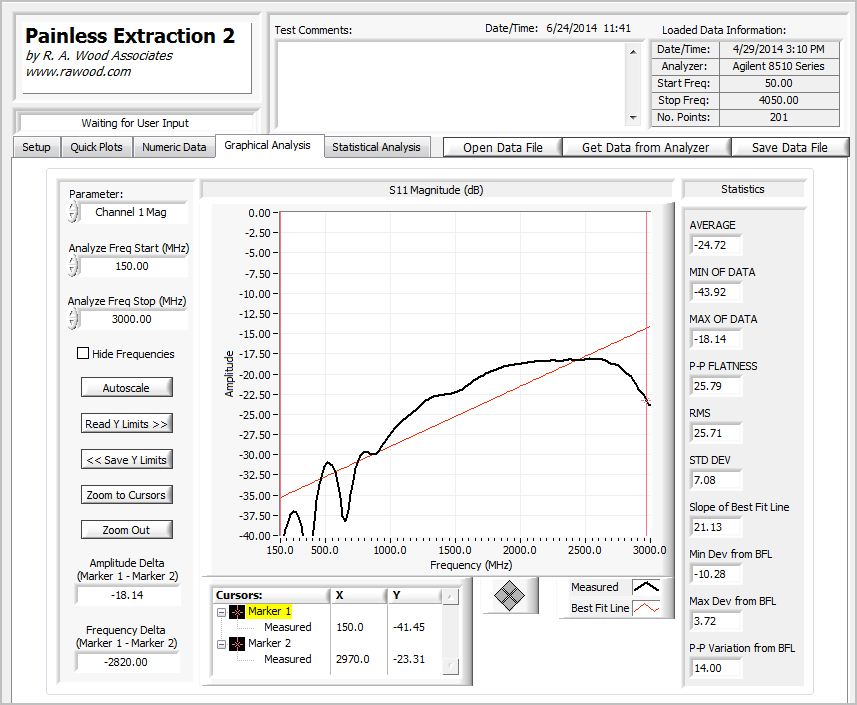Click Marker 2 Measured X value 2970.0
This screenshot has height=705, width=857.
353,660
